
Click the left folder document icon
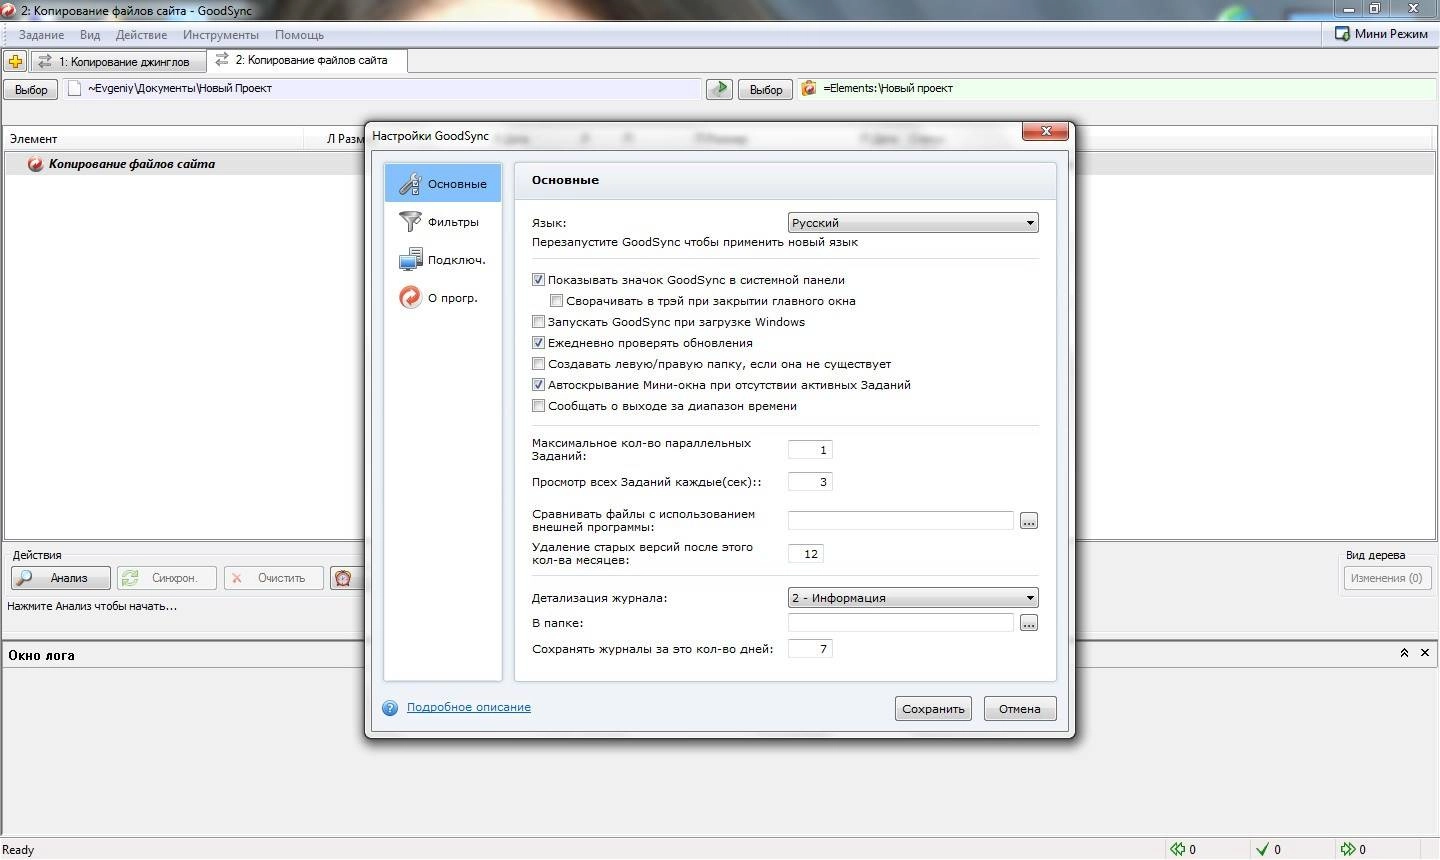74,88
